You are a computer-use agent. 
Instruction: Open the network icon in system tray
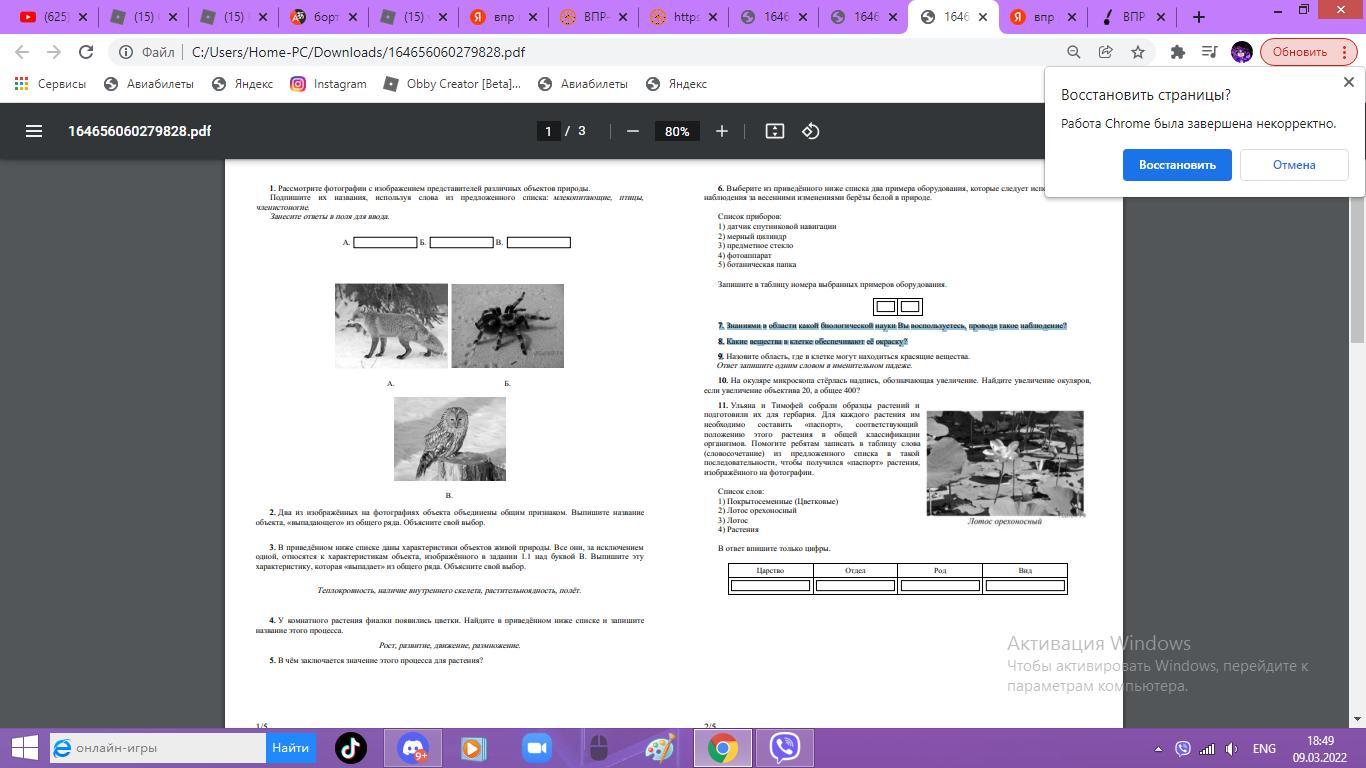tap(1207, 748)
